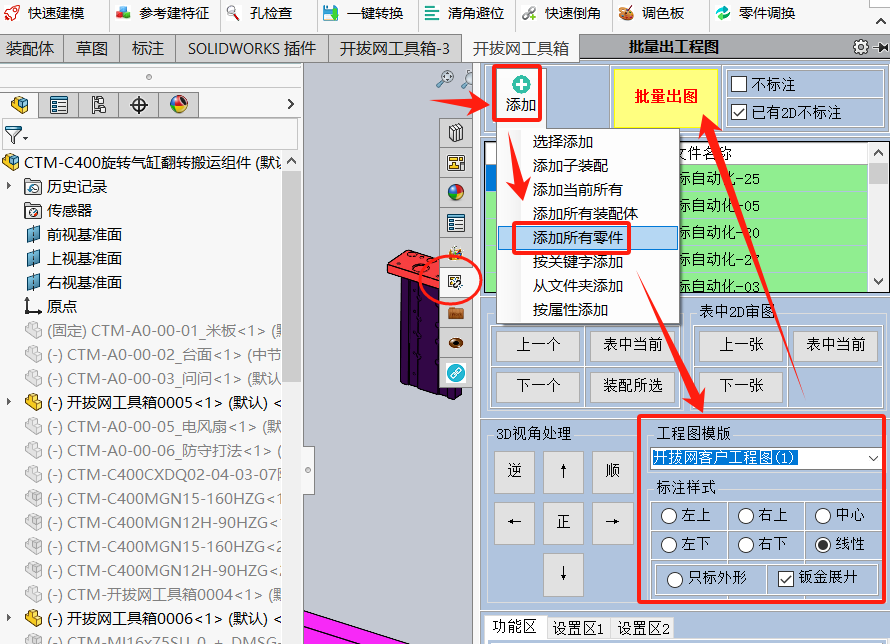Open the 设置区1 tab

click(578, 628)
